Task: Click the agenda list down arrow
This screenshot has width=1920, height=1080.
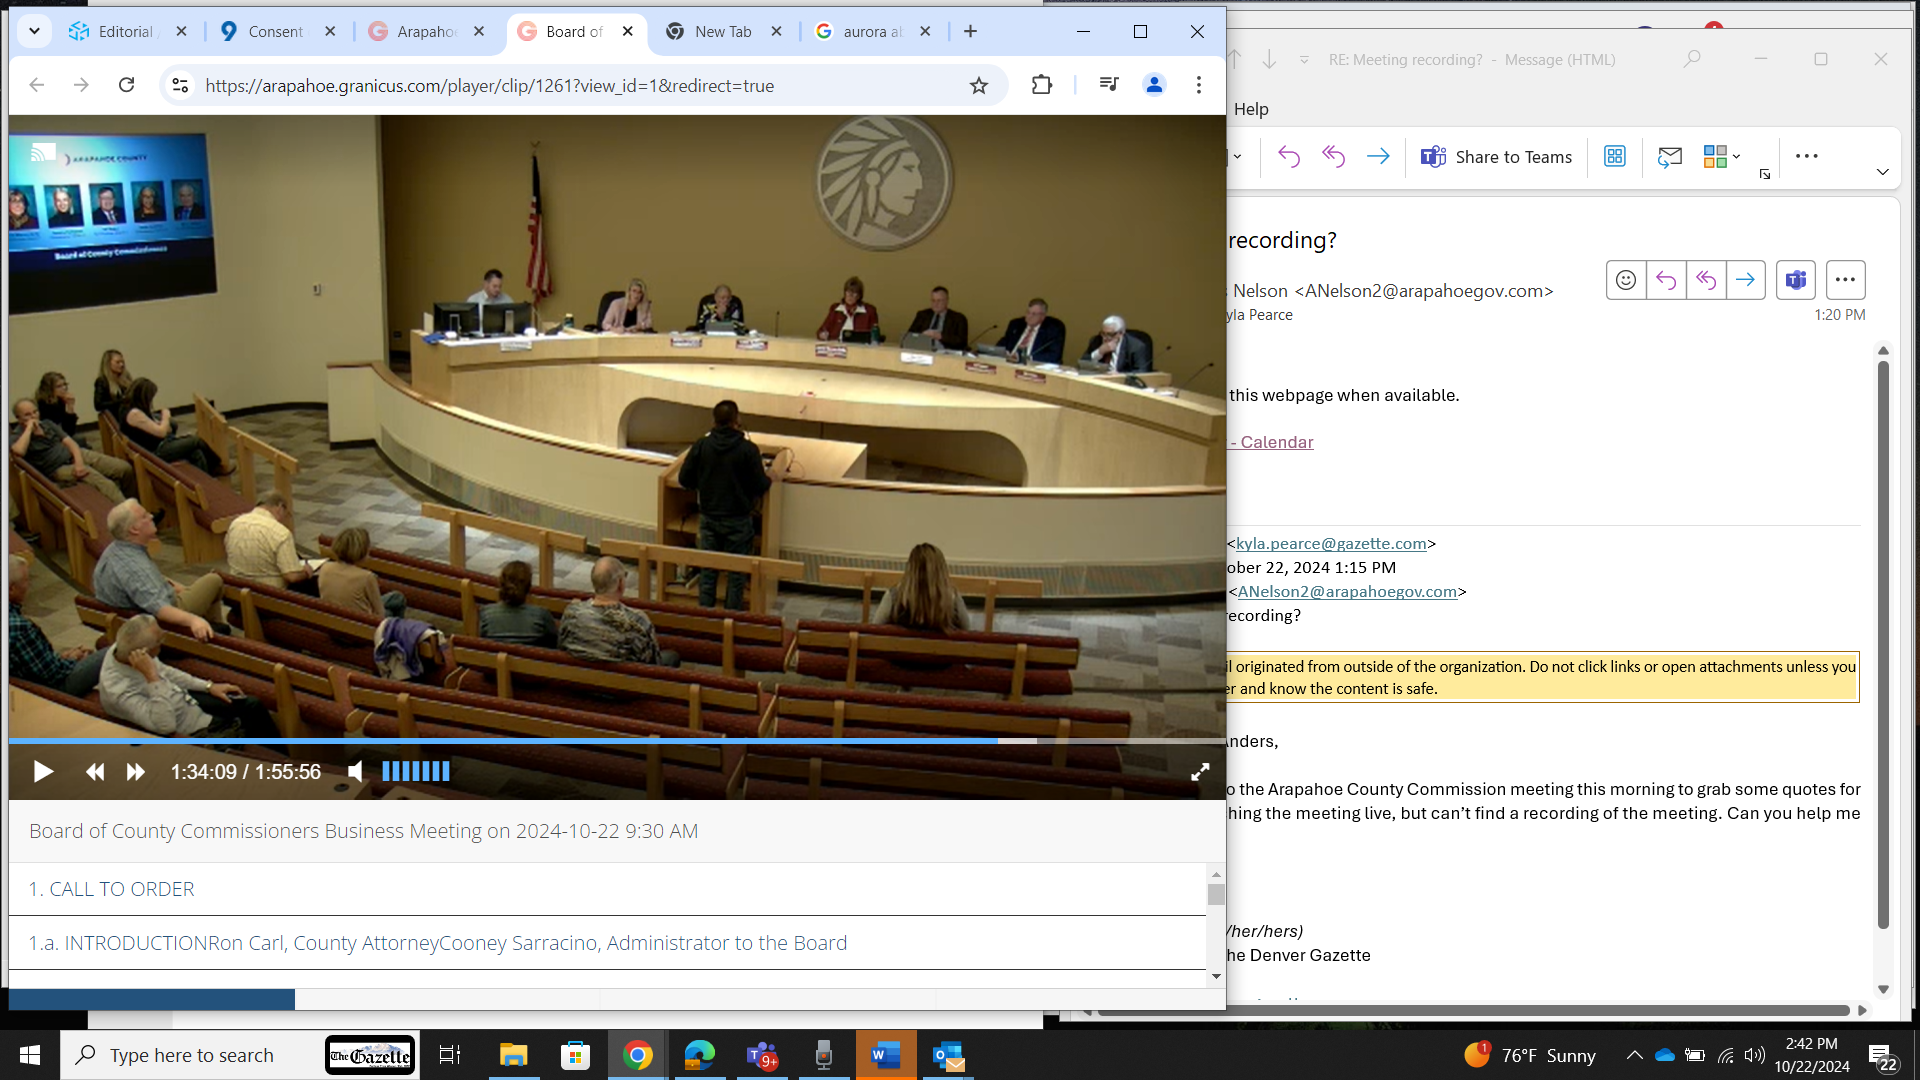Action: 1216,976
